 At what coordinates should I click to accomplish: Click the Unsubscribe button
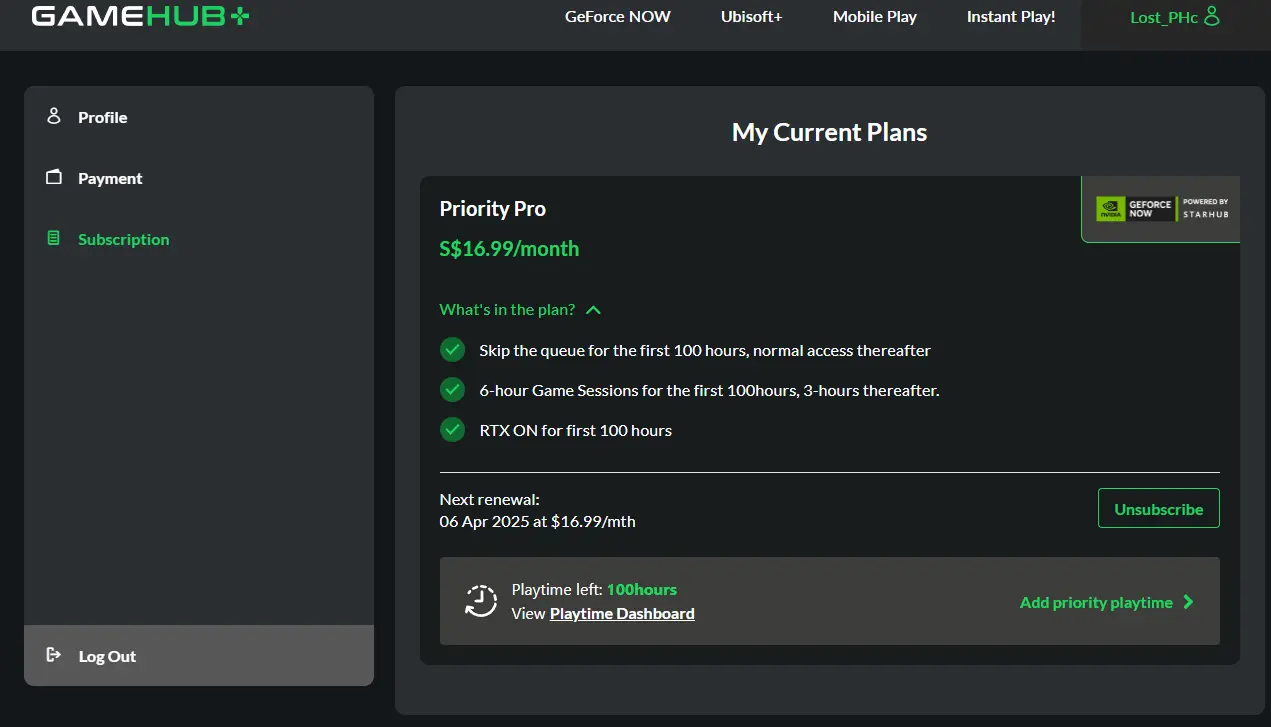(1158, 509)
